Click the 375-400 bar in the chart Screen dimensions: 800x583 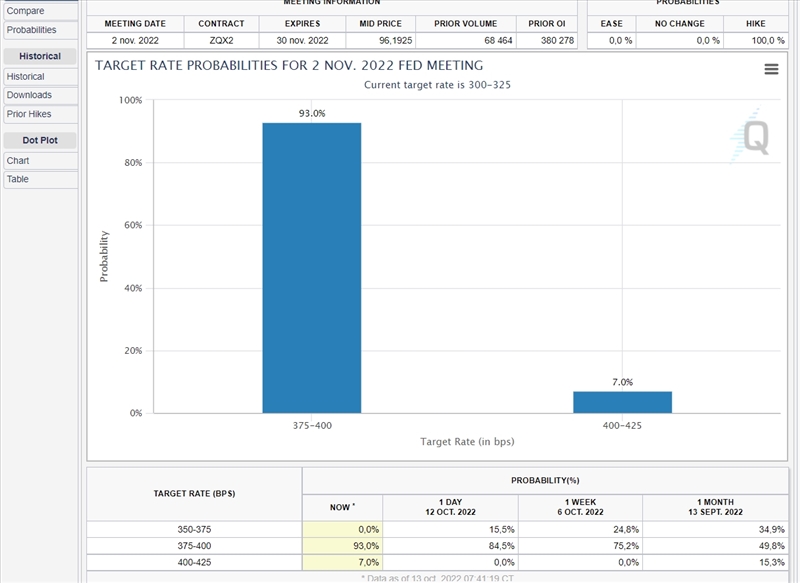point(312,268)
